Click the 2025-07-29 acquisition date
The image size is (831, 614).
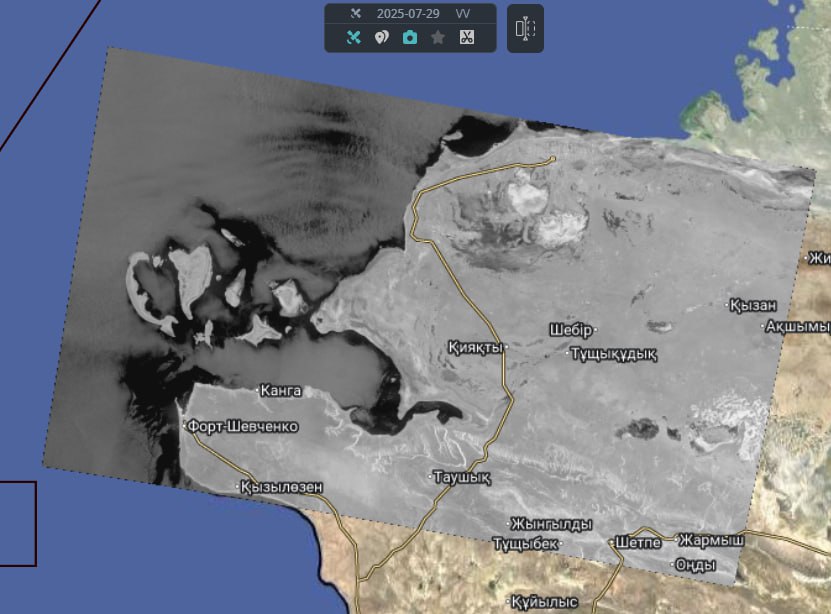pos(408,14)
